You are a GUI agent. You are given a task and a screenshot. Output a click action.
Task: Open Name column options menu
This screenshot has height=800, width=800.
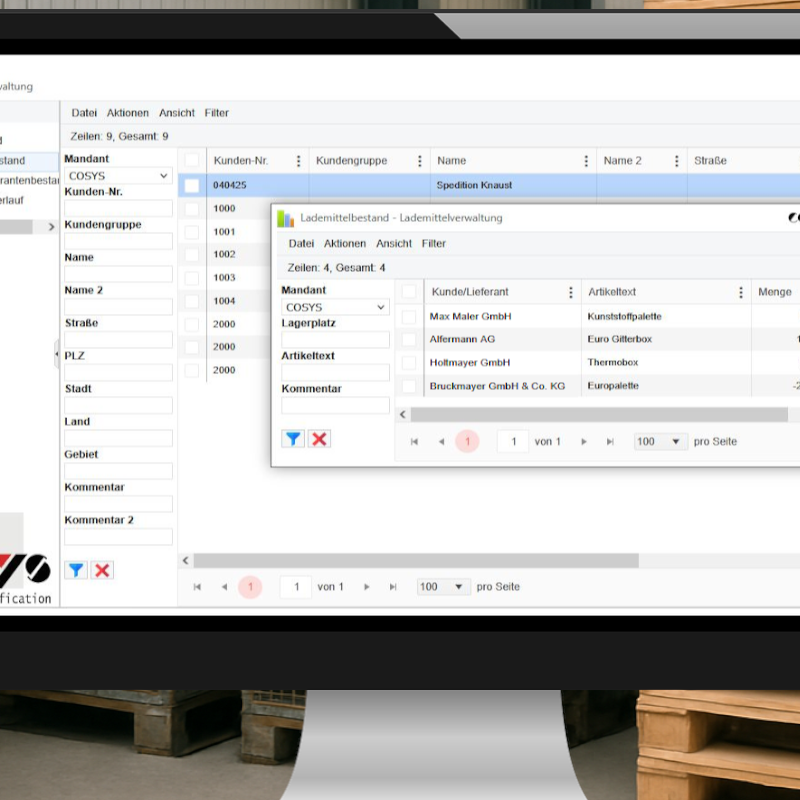(586, 161)
